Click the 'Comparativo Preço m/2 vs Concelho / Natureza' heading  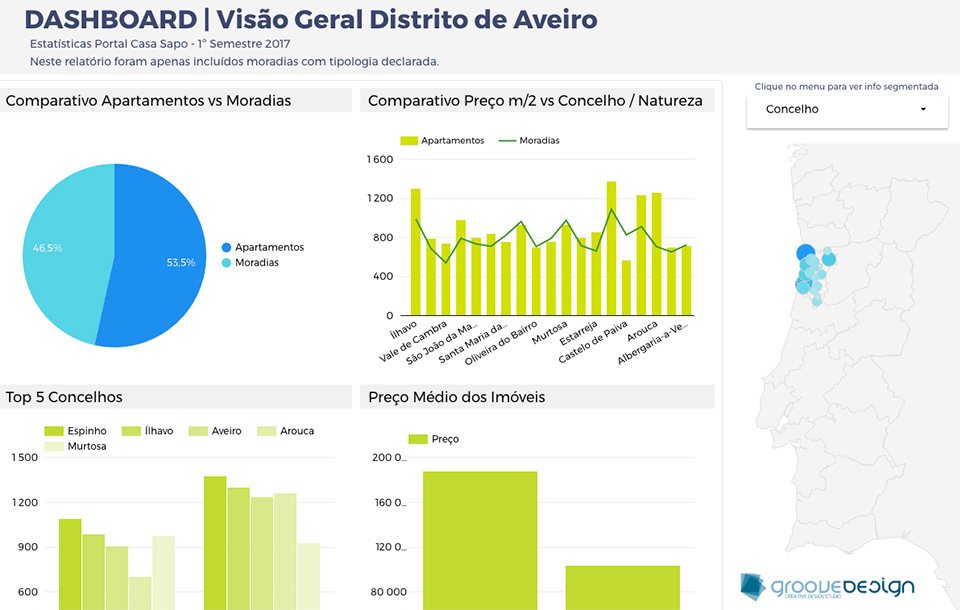(x=535, y=101)
